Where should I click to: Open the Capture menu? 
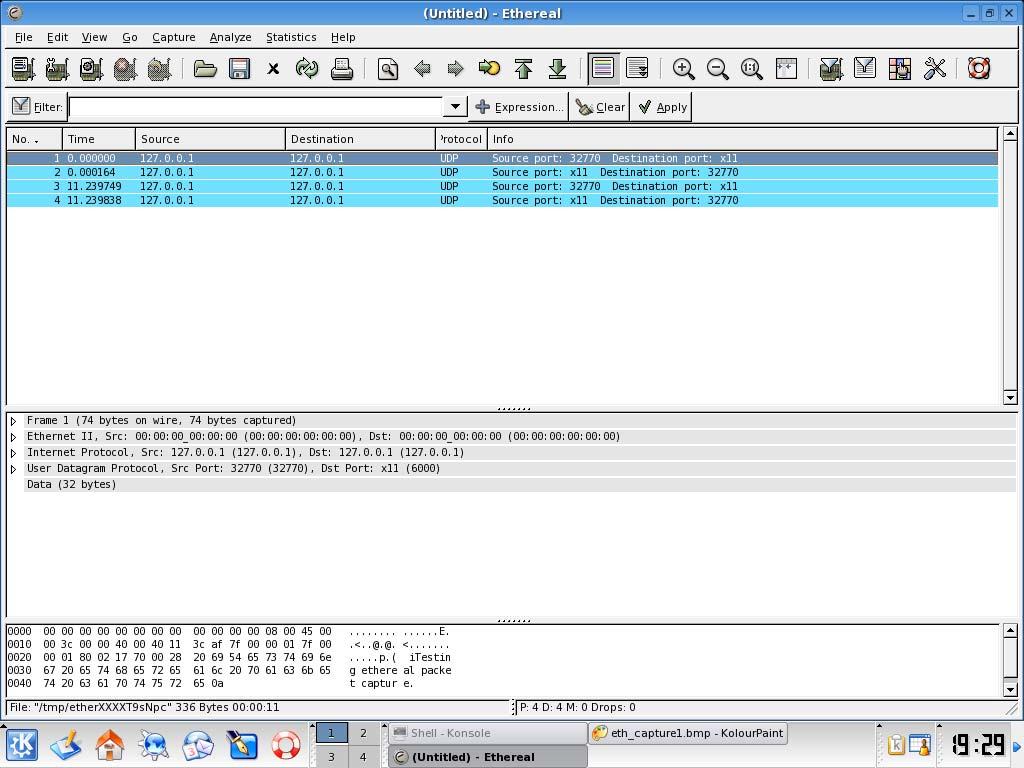click(174, 37)
